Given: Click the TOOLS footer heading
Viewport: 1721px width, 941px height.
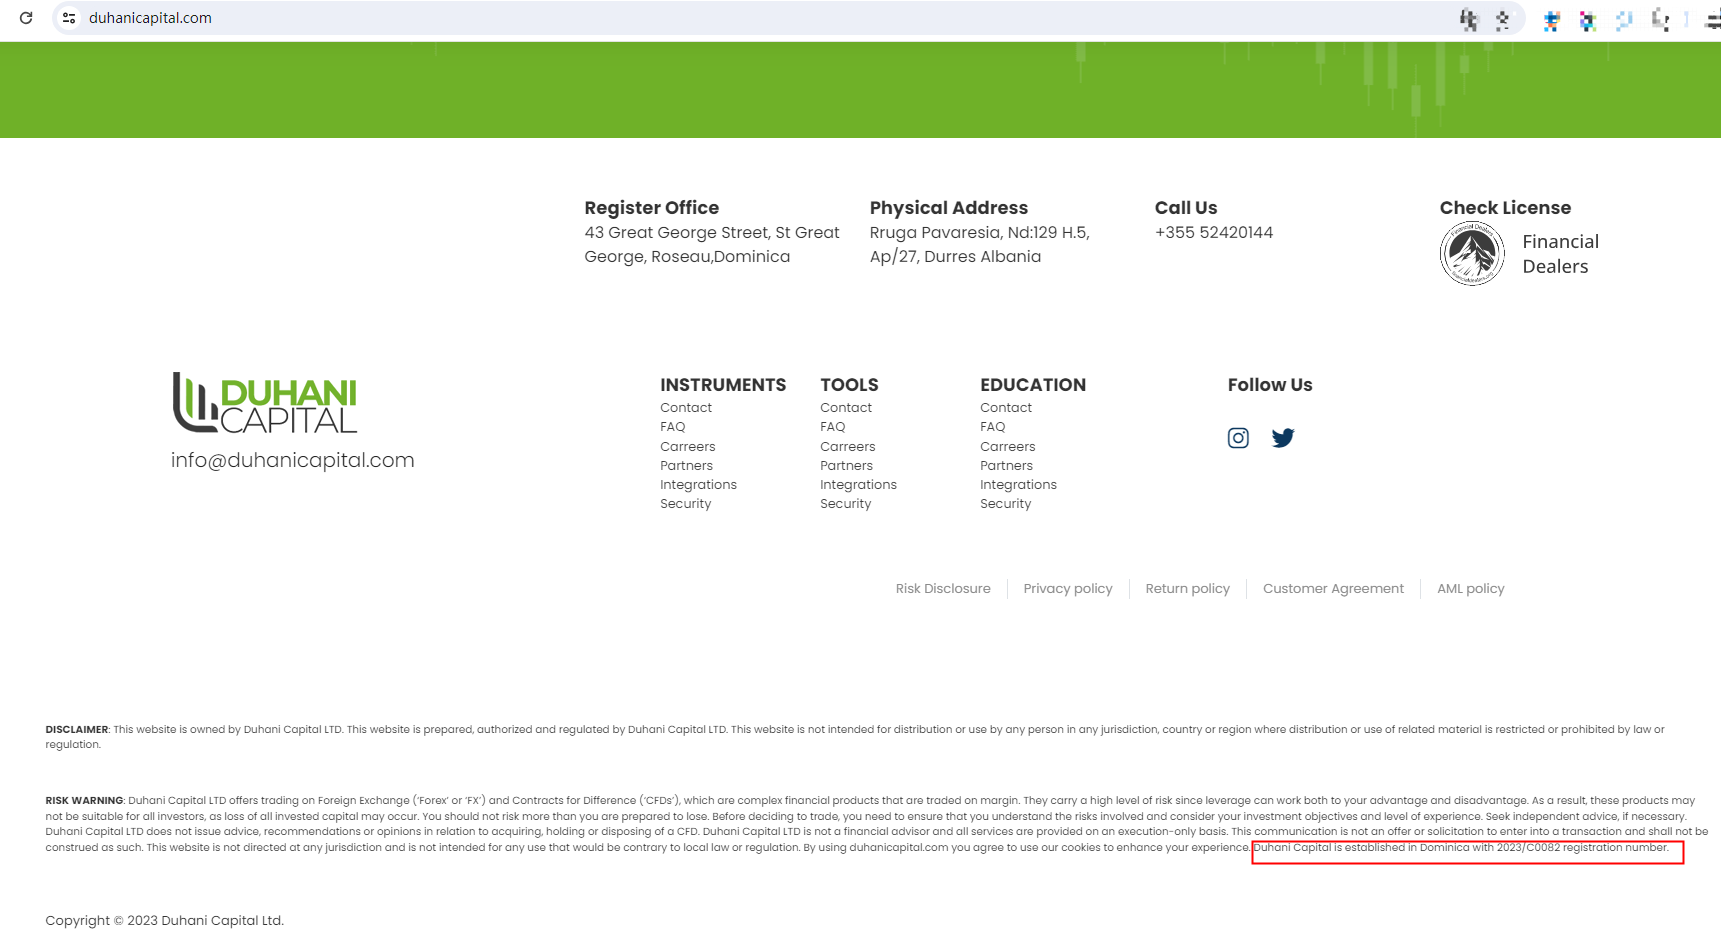Looking at the screenshot, I should [x=849, y=385].
